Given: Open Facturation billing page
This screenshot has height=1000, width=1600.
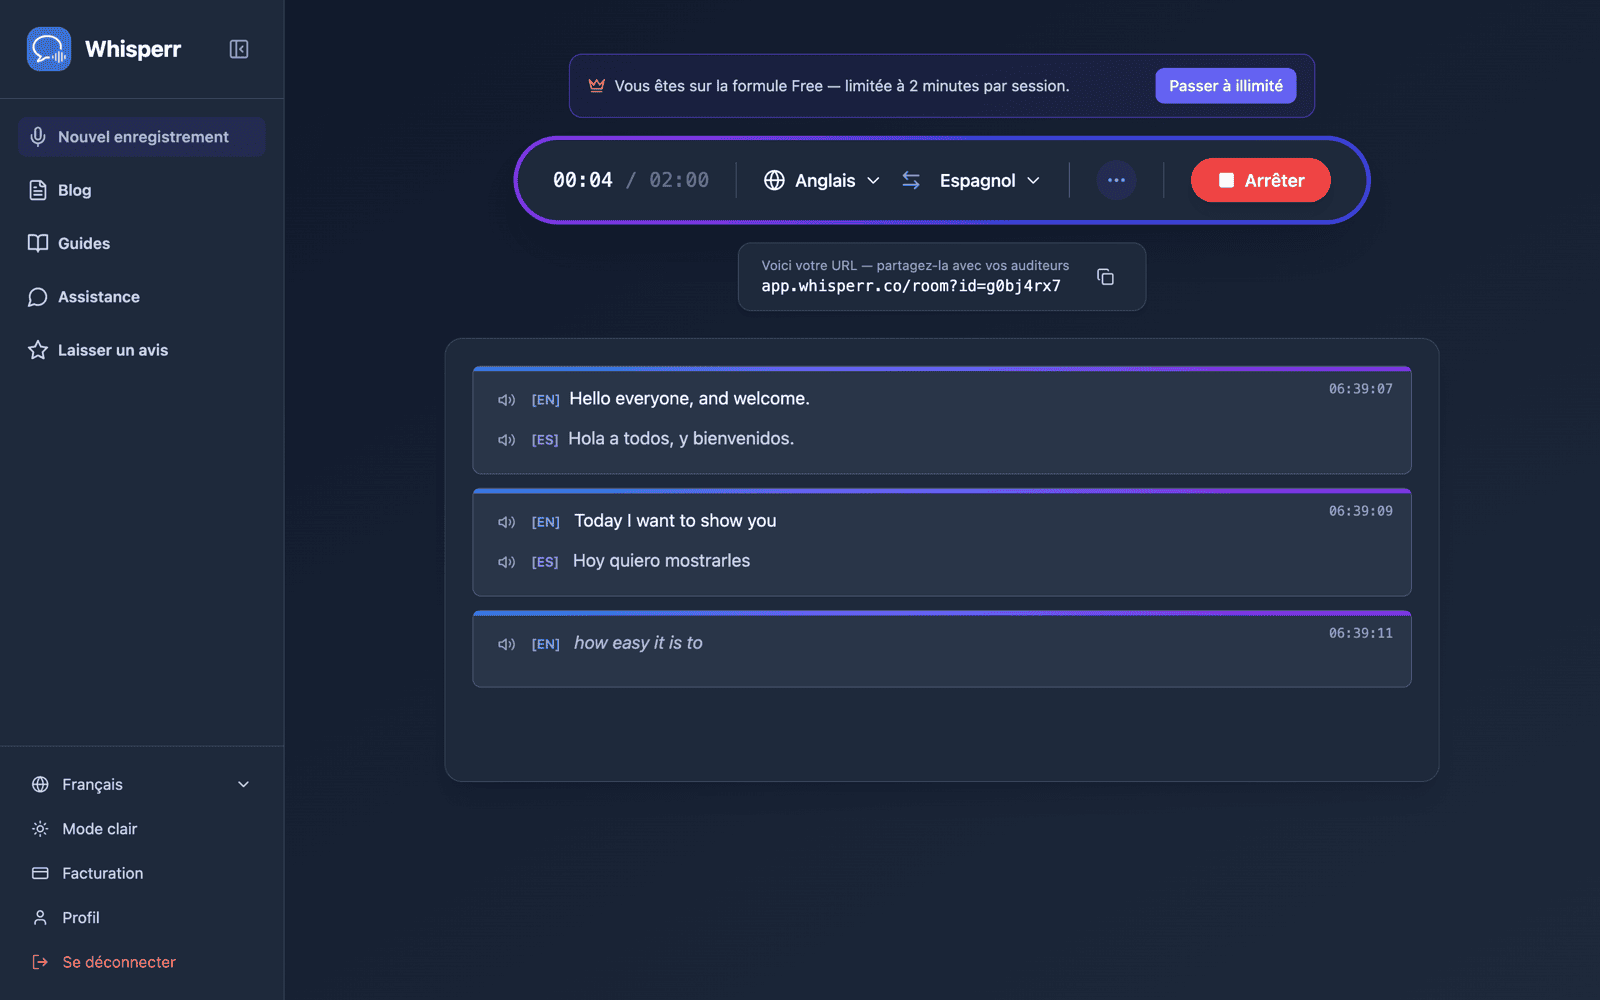Looking at the screenshot, I should [x=141, y=873].
